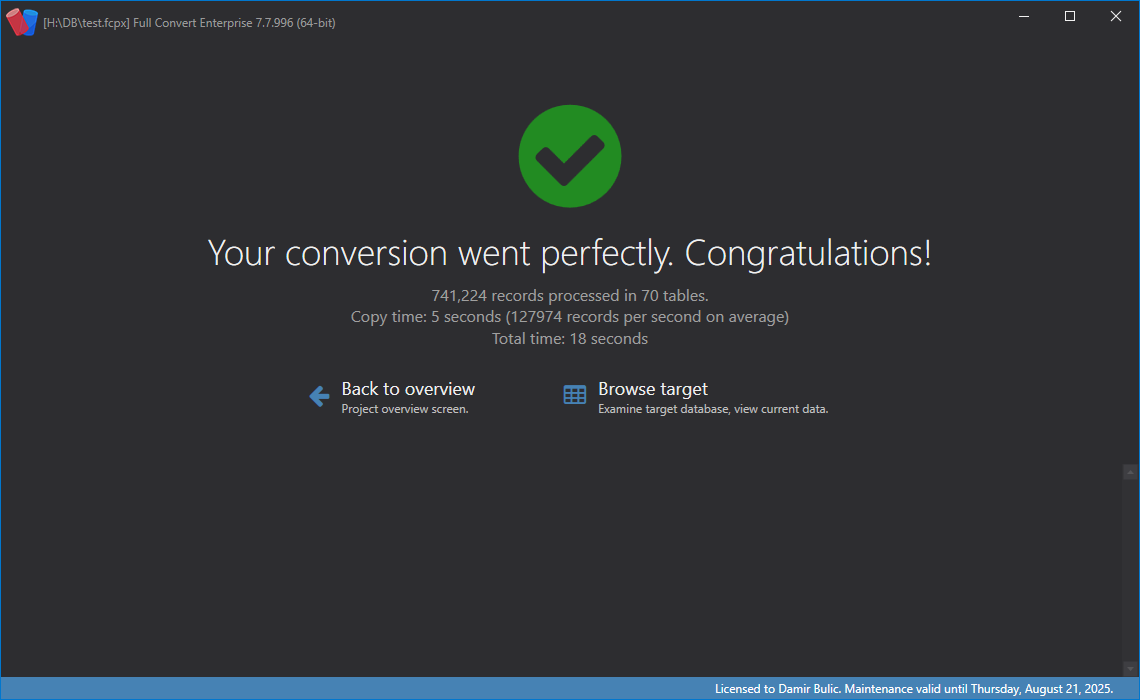Click the green success checkmark icon
The image size is (1140, 700).
[570, 157]
